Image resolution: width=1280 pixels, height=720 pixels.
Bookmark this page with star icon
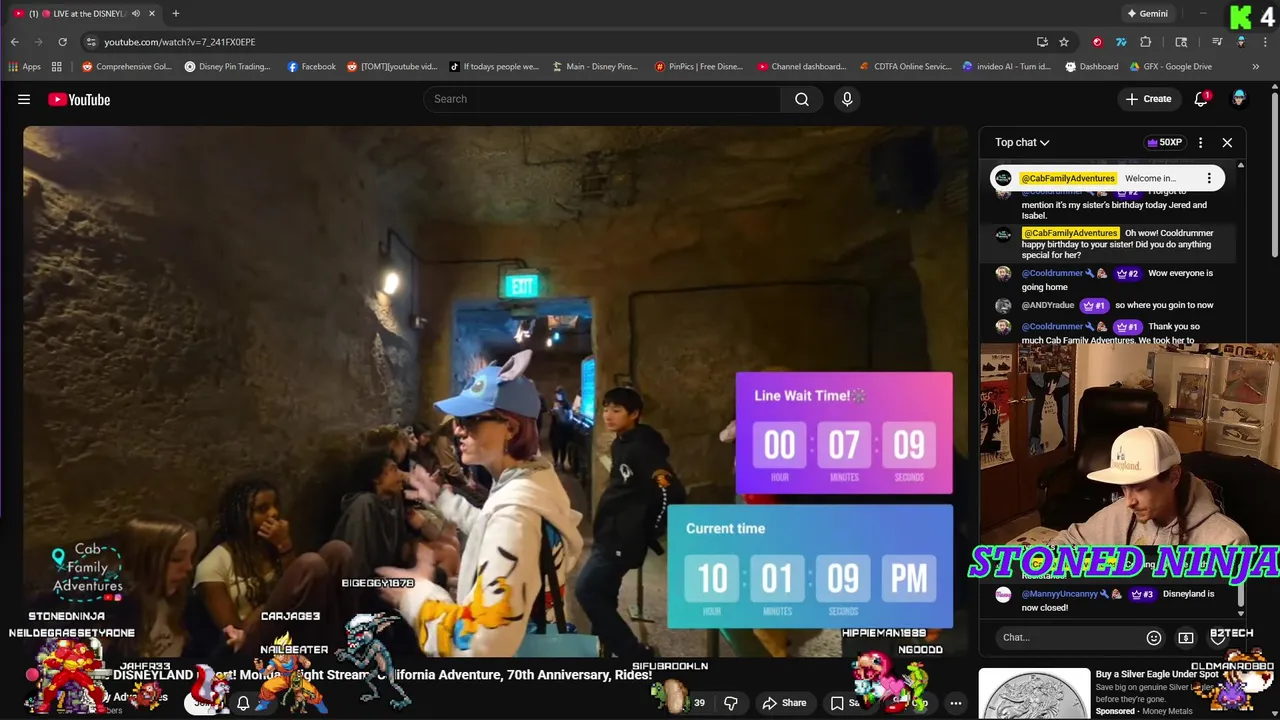click(1064, 42)
